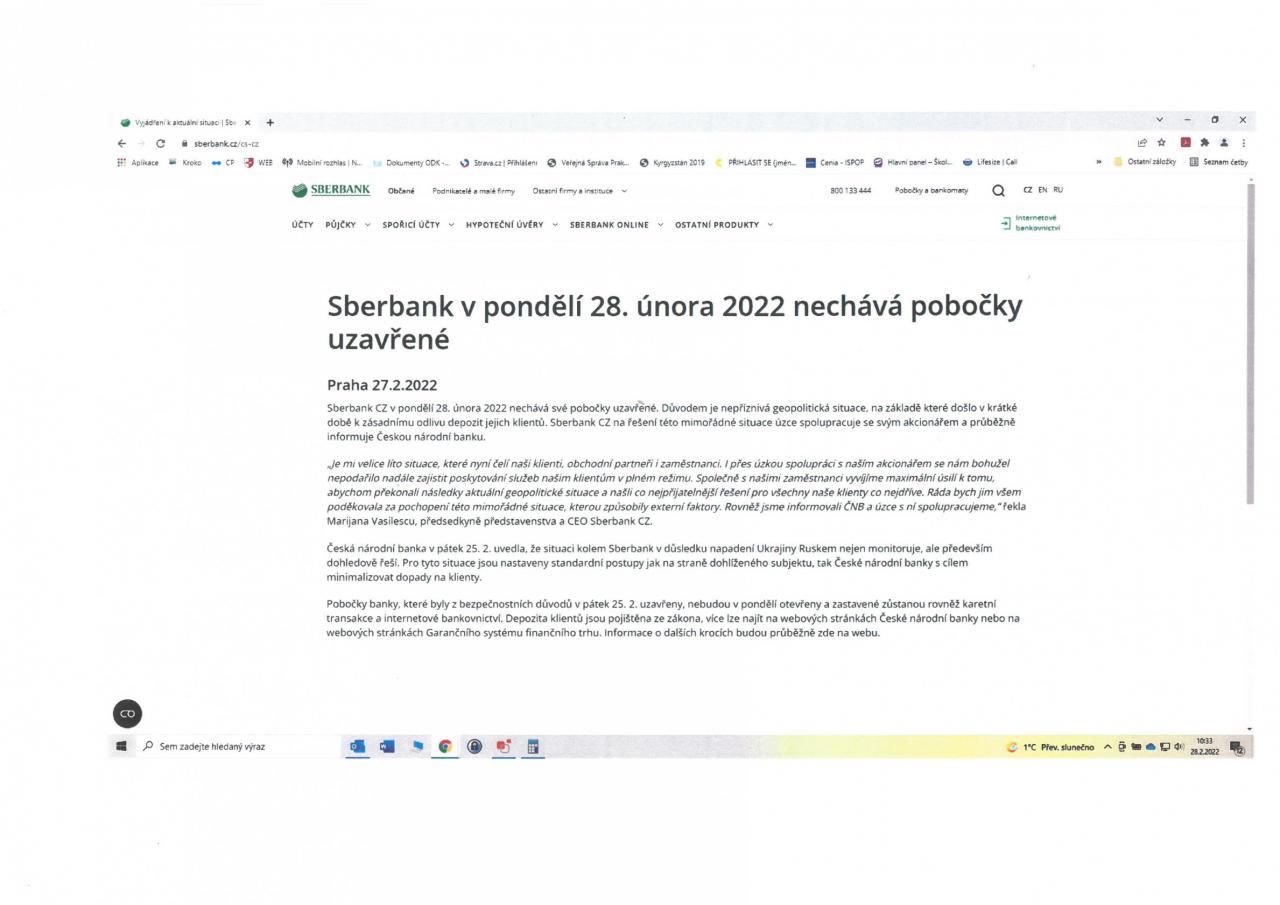Reload the page in the browser
Image resolution: width=1280 pixels, height=905 pixels.
159,144
